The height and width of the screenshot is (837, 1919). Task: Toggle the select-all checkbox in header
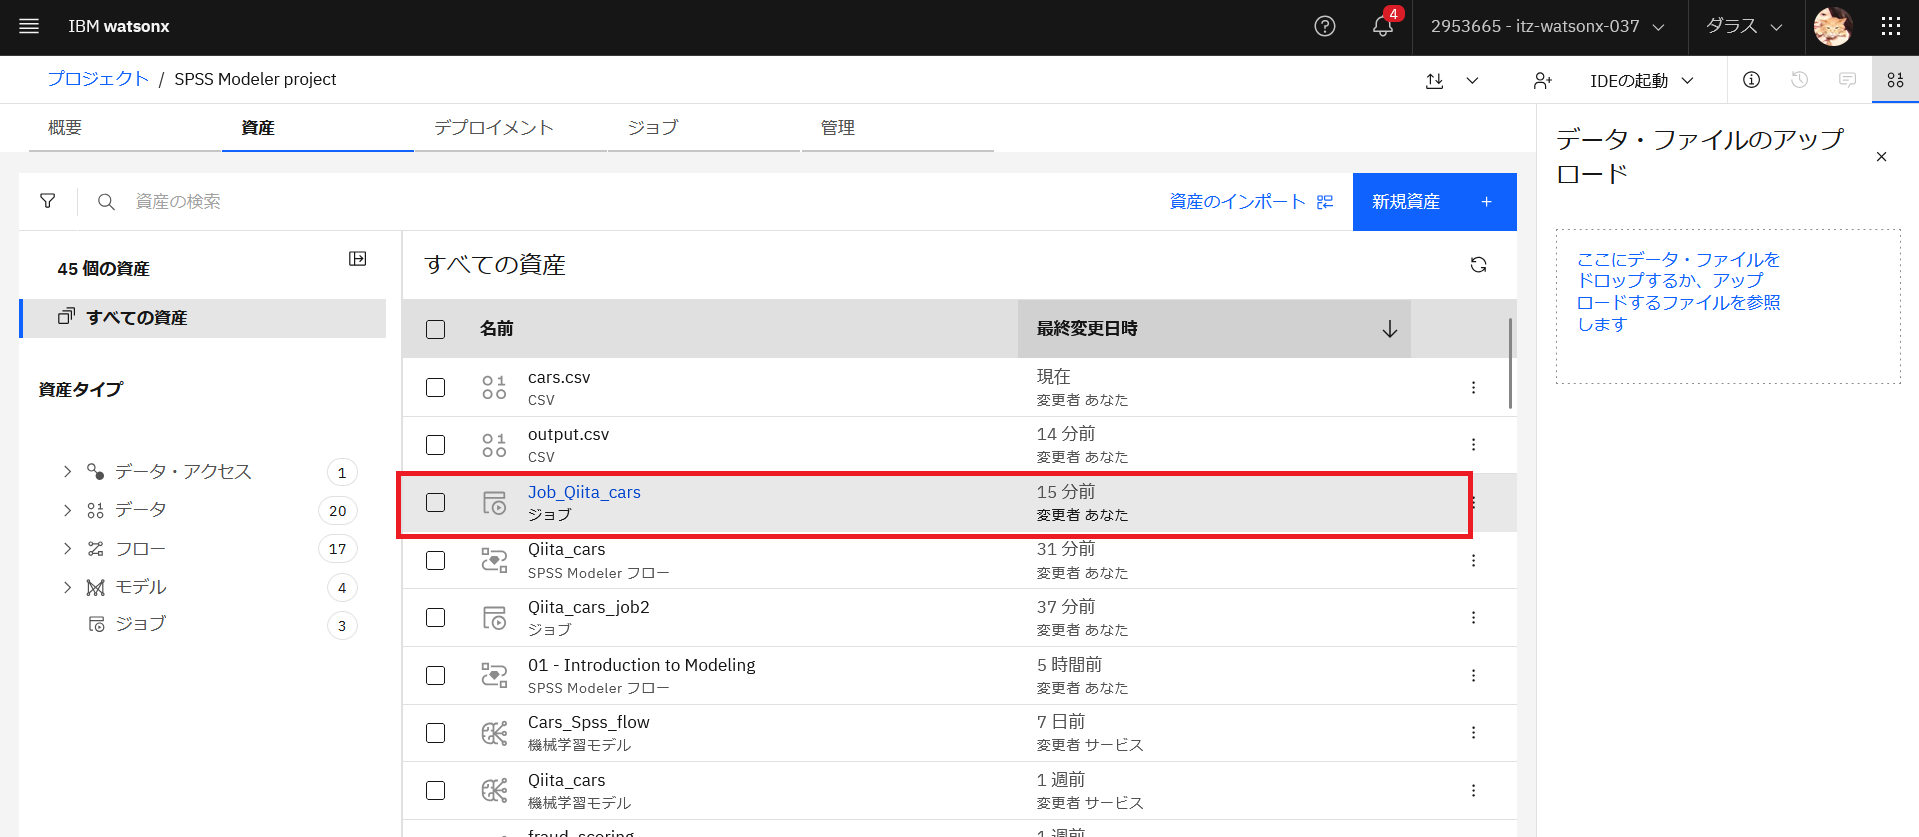point(435,329)
